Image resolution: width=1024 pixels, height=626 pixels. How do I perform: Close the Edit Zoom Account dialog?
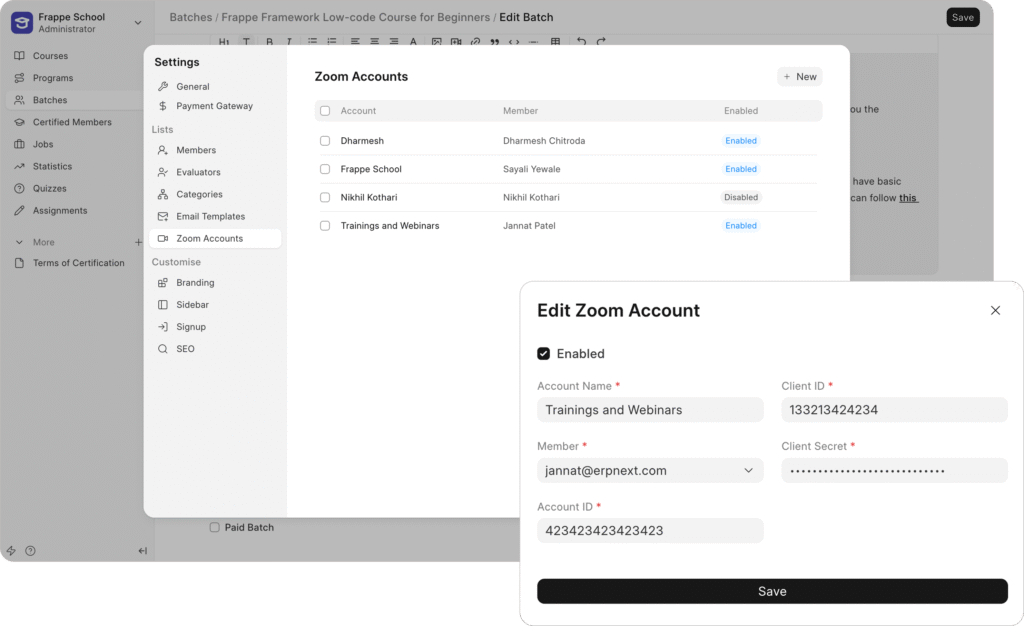tap(995, 311)
